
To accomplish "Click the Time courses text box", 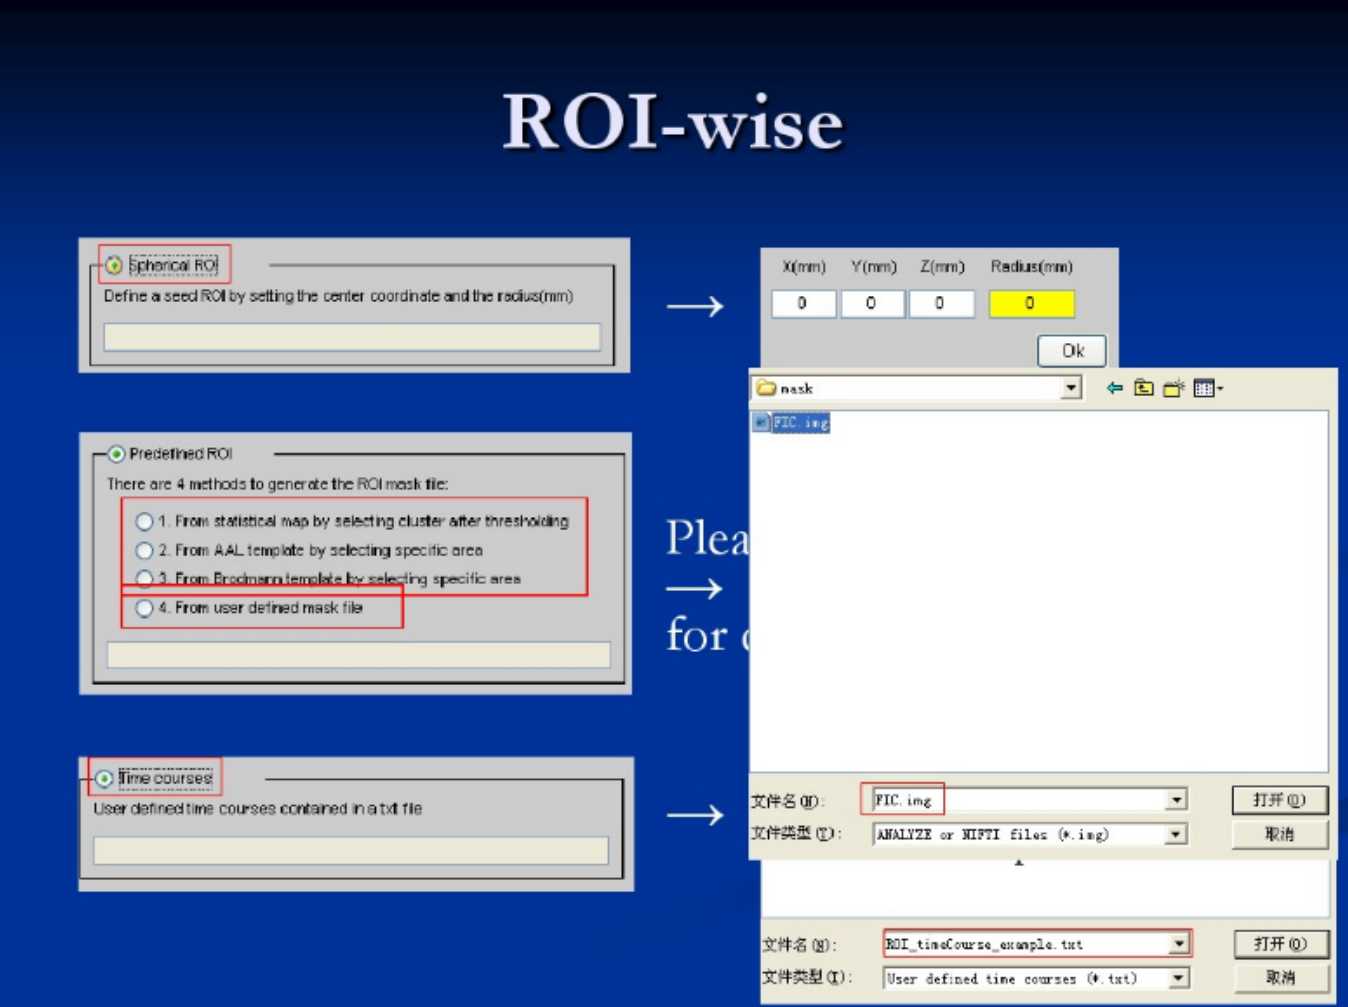I will 351,851.
